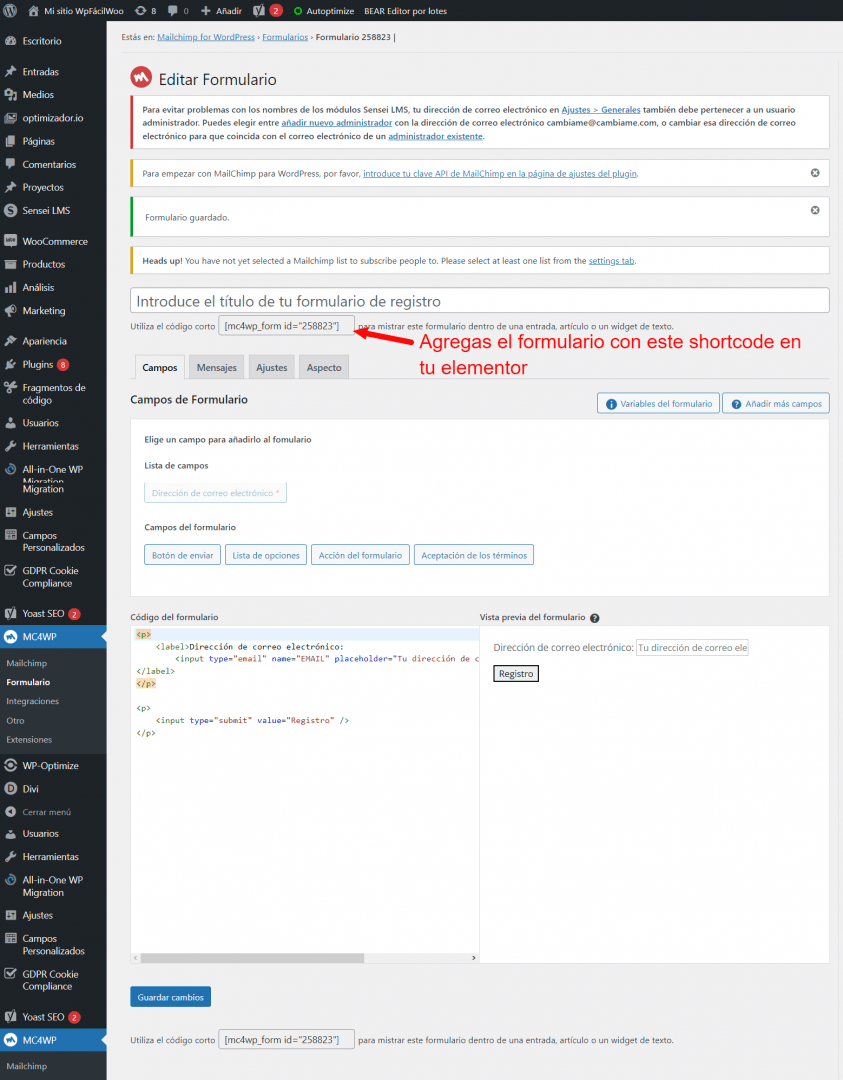
Task: Switch to the Campos tab
Action: point(160,367)
